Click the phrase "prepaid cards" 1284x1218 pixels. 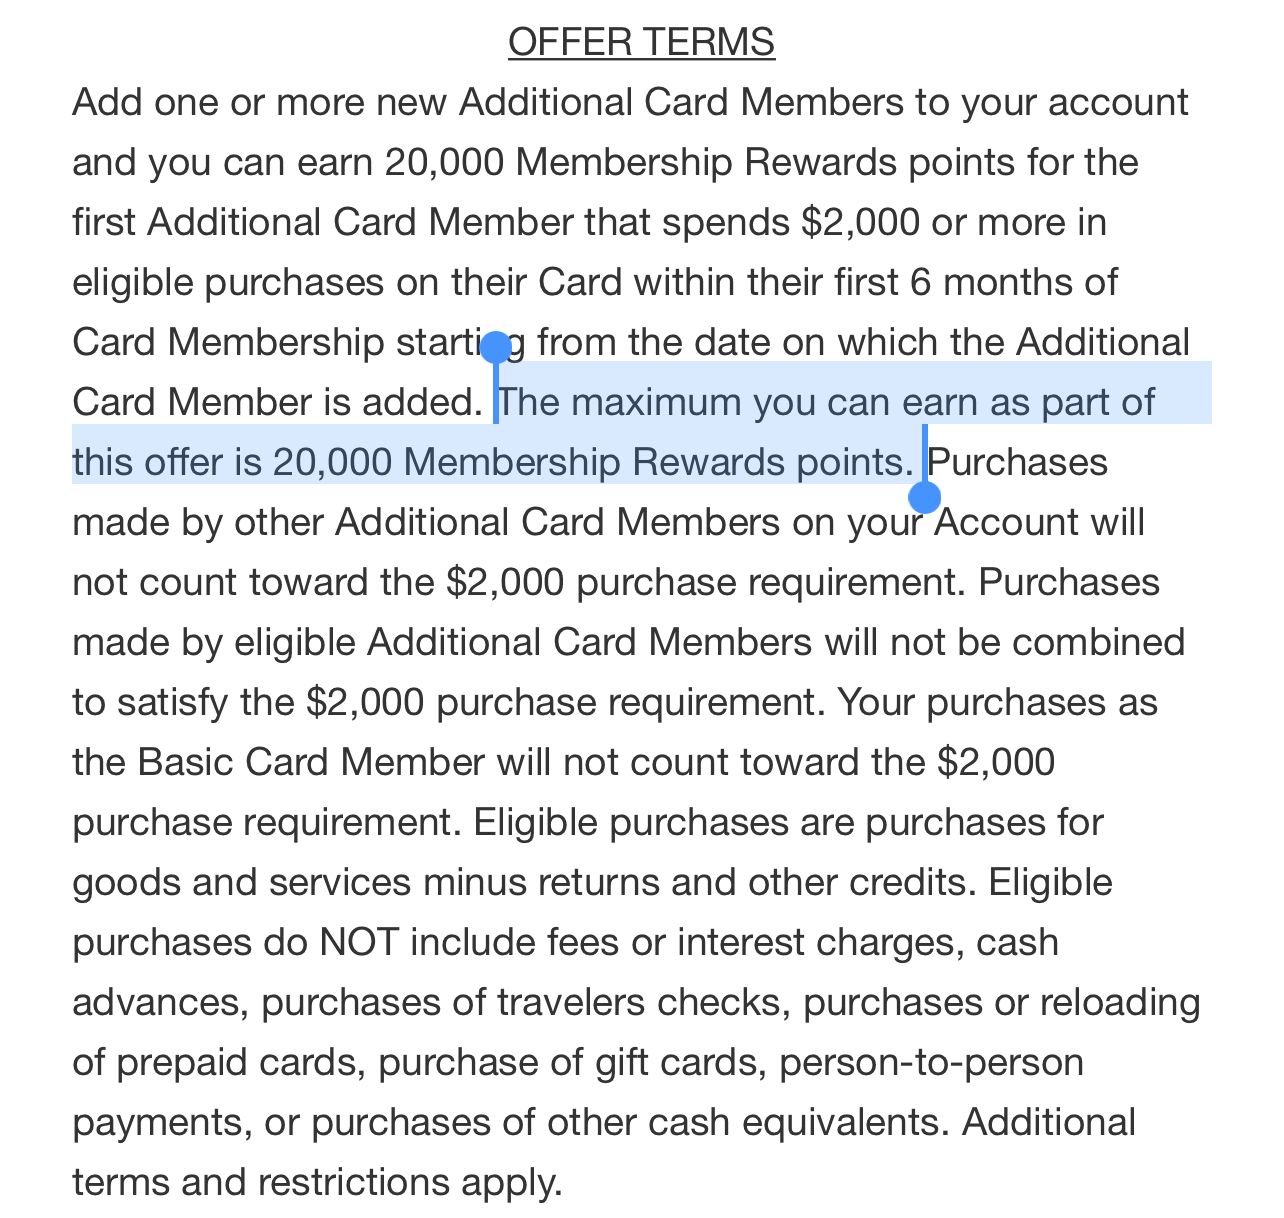[240, 1062]
